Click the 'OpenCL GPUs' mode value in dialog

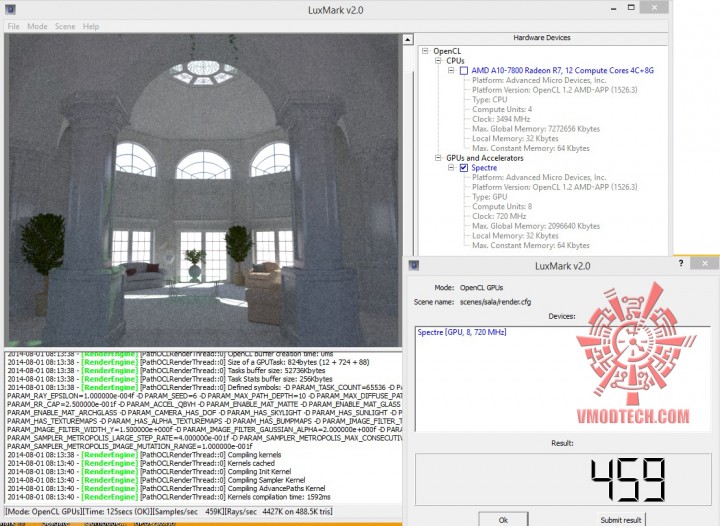click(481, 288)
